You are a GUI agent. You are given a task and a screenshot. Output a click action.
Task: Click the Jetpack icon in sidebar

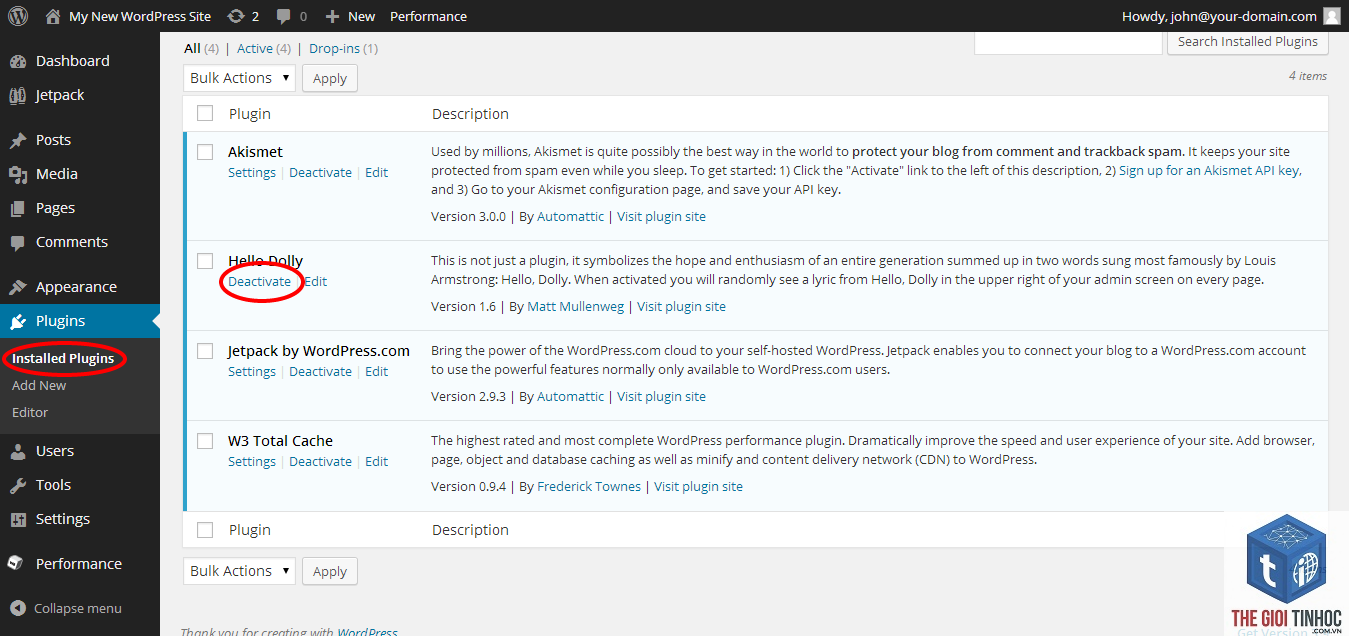tap(18, 95)
